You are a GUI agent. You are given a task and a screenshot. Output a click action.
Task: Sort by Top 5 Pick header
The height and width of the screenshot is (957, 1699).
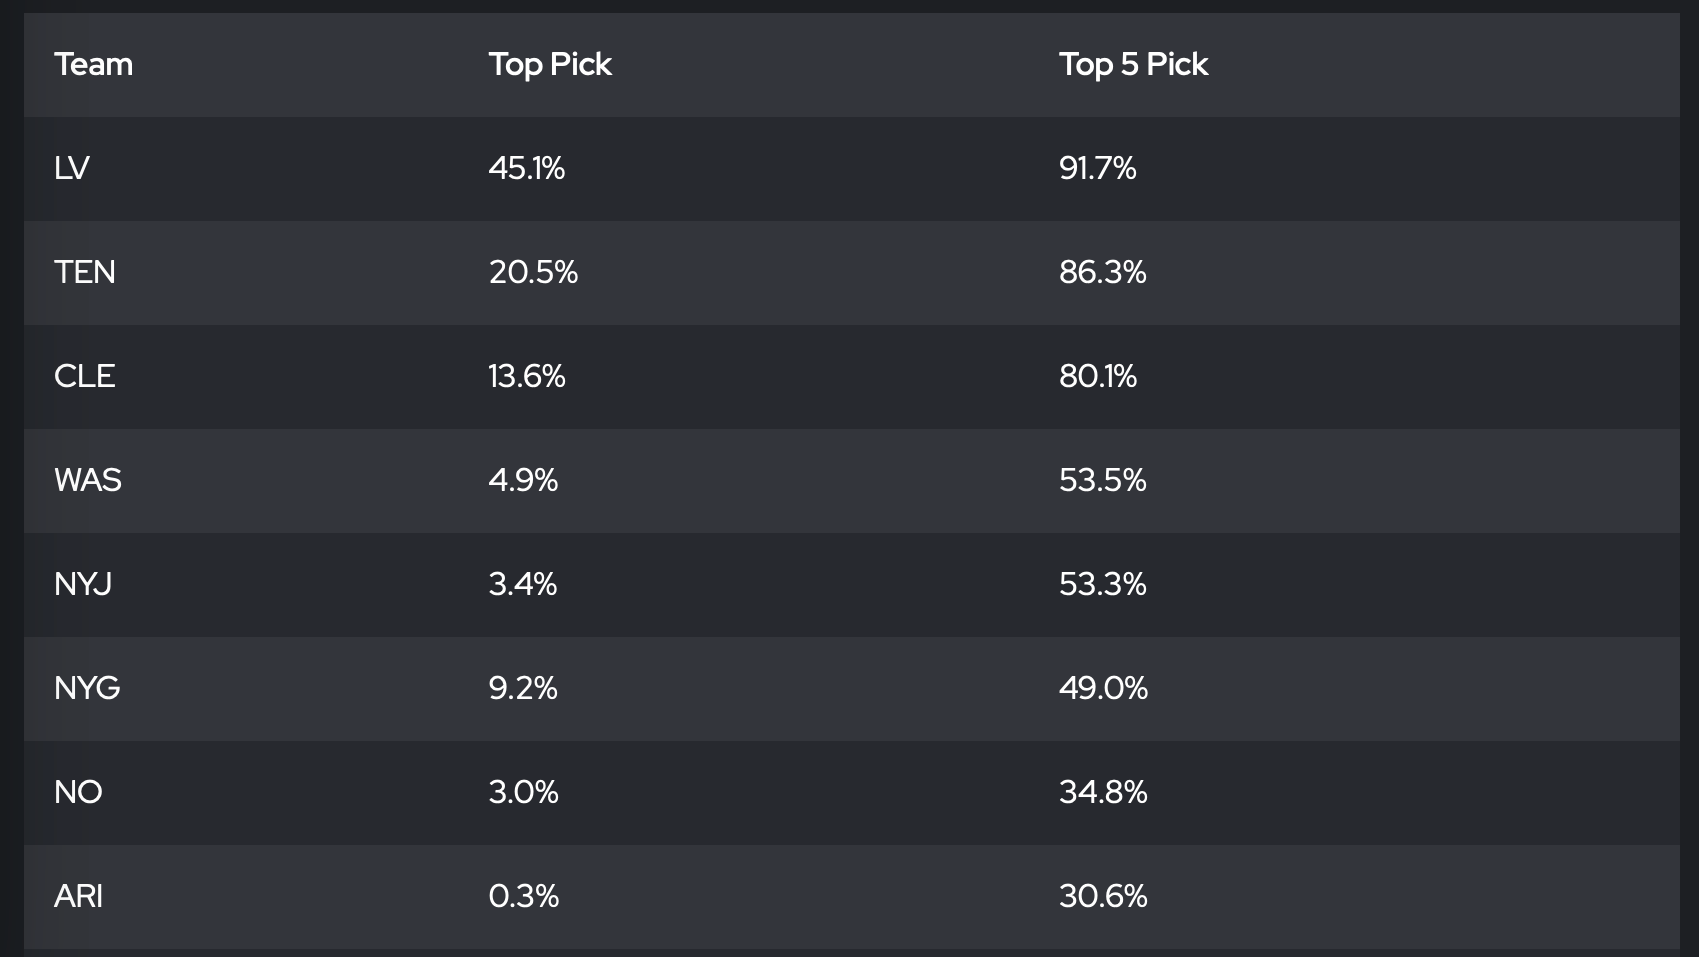pos(1133,64)
